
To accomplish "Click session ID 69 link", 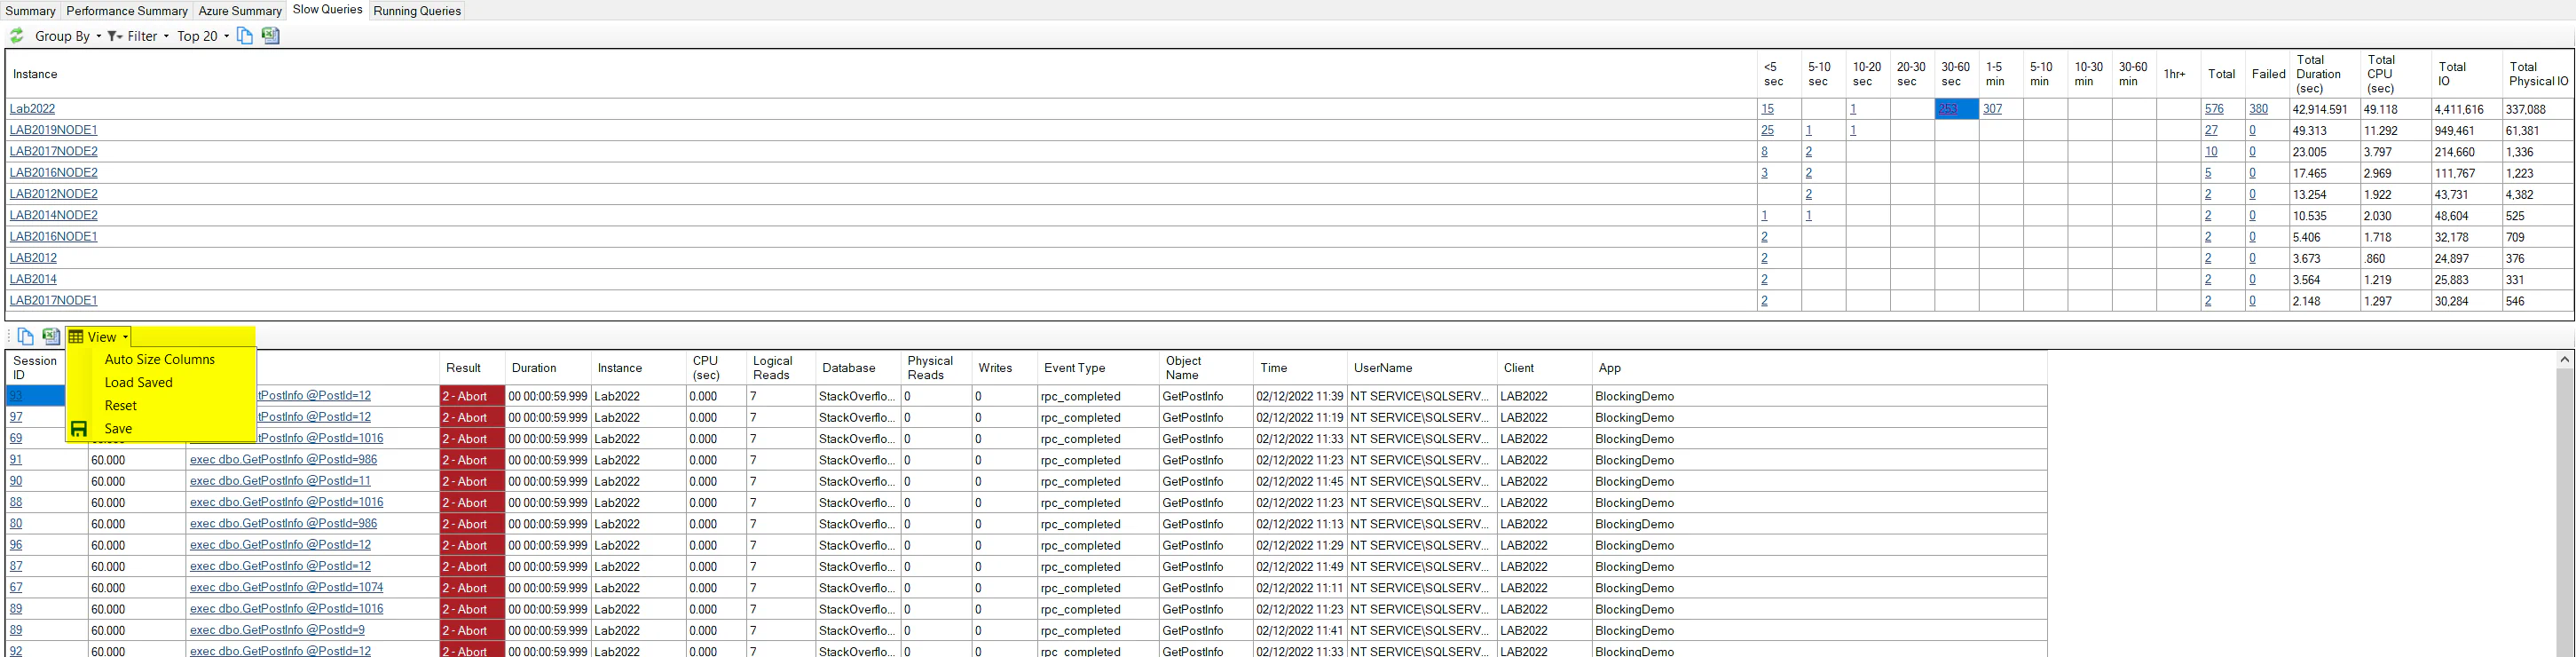I will [x=16, y=438].
